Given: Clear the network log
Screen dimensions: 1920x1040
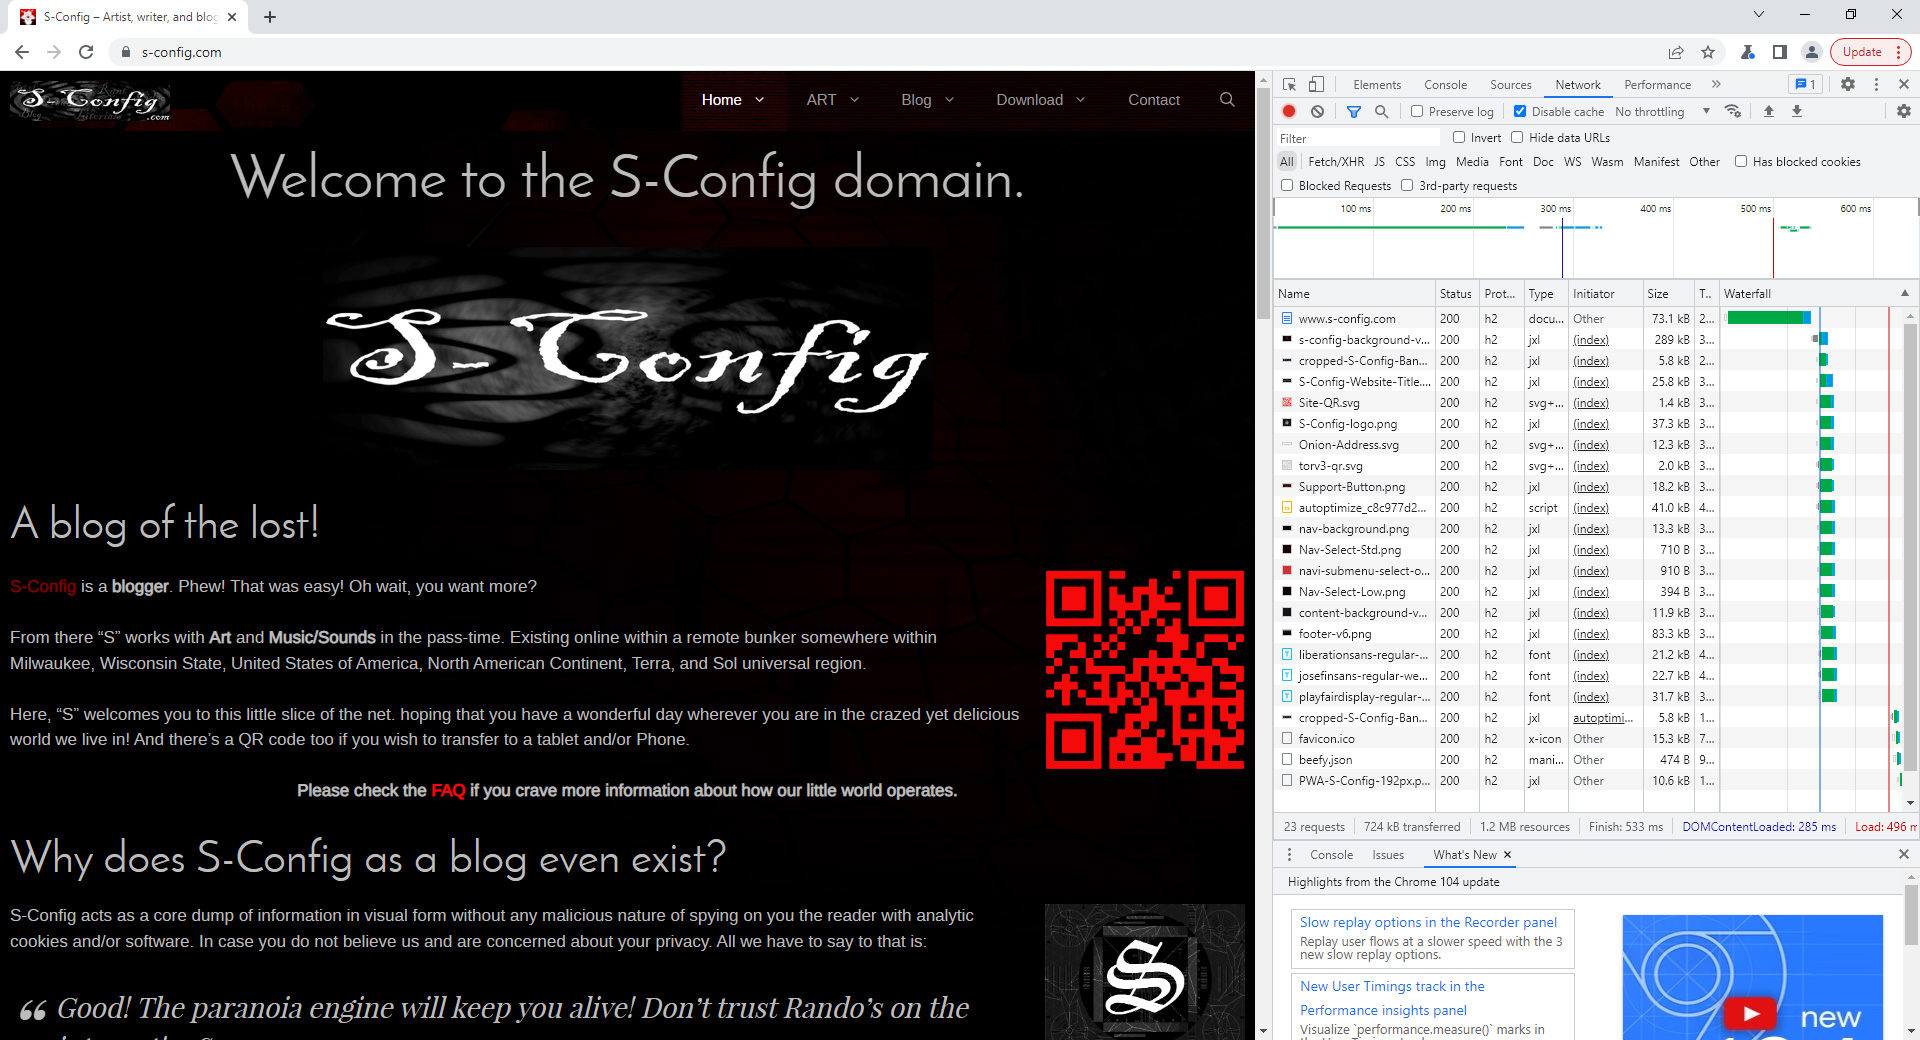Looking at the screenshot, I should (x=1317, y=111).
